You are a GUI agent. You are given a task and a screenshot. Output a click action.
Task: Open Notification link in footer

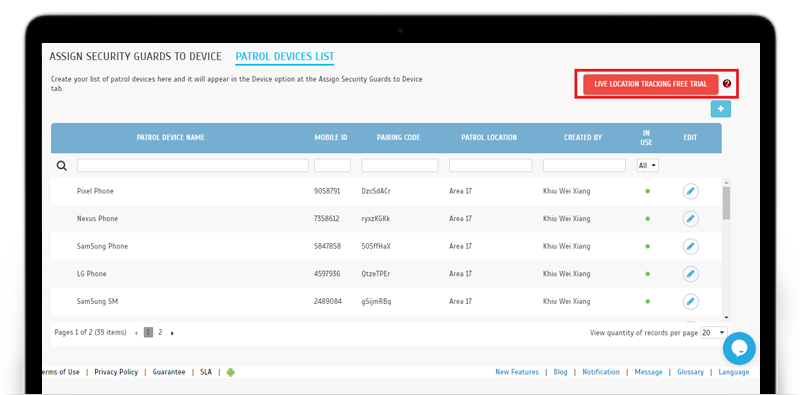tap(601, 372)
